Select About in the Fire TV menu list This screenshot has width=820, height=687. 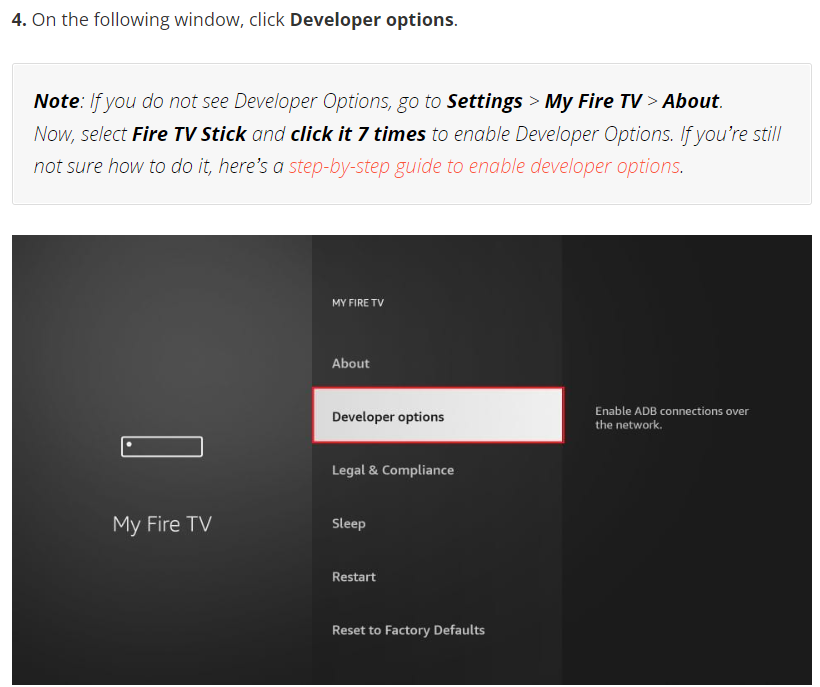[x=351, y=363]
